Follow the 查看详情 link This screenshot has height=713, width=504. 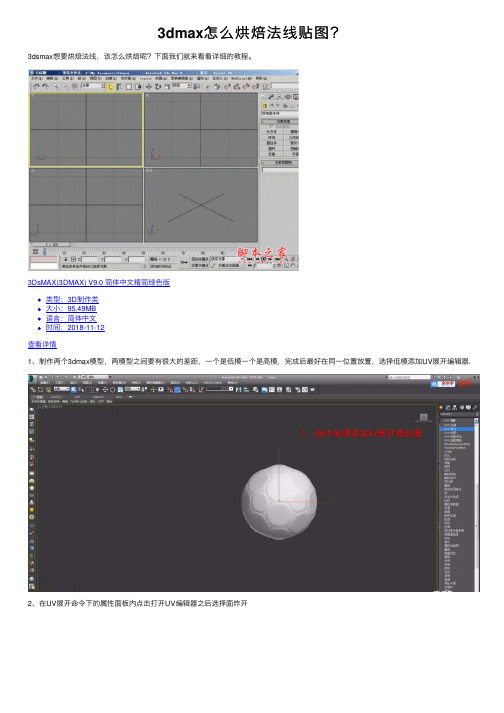(x=42, y=344)
